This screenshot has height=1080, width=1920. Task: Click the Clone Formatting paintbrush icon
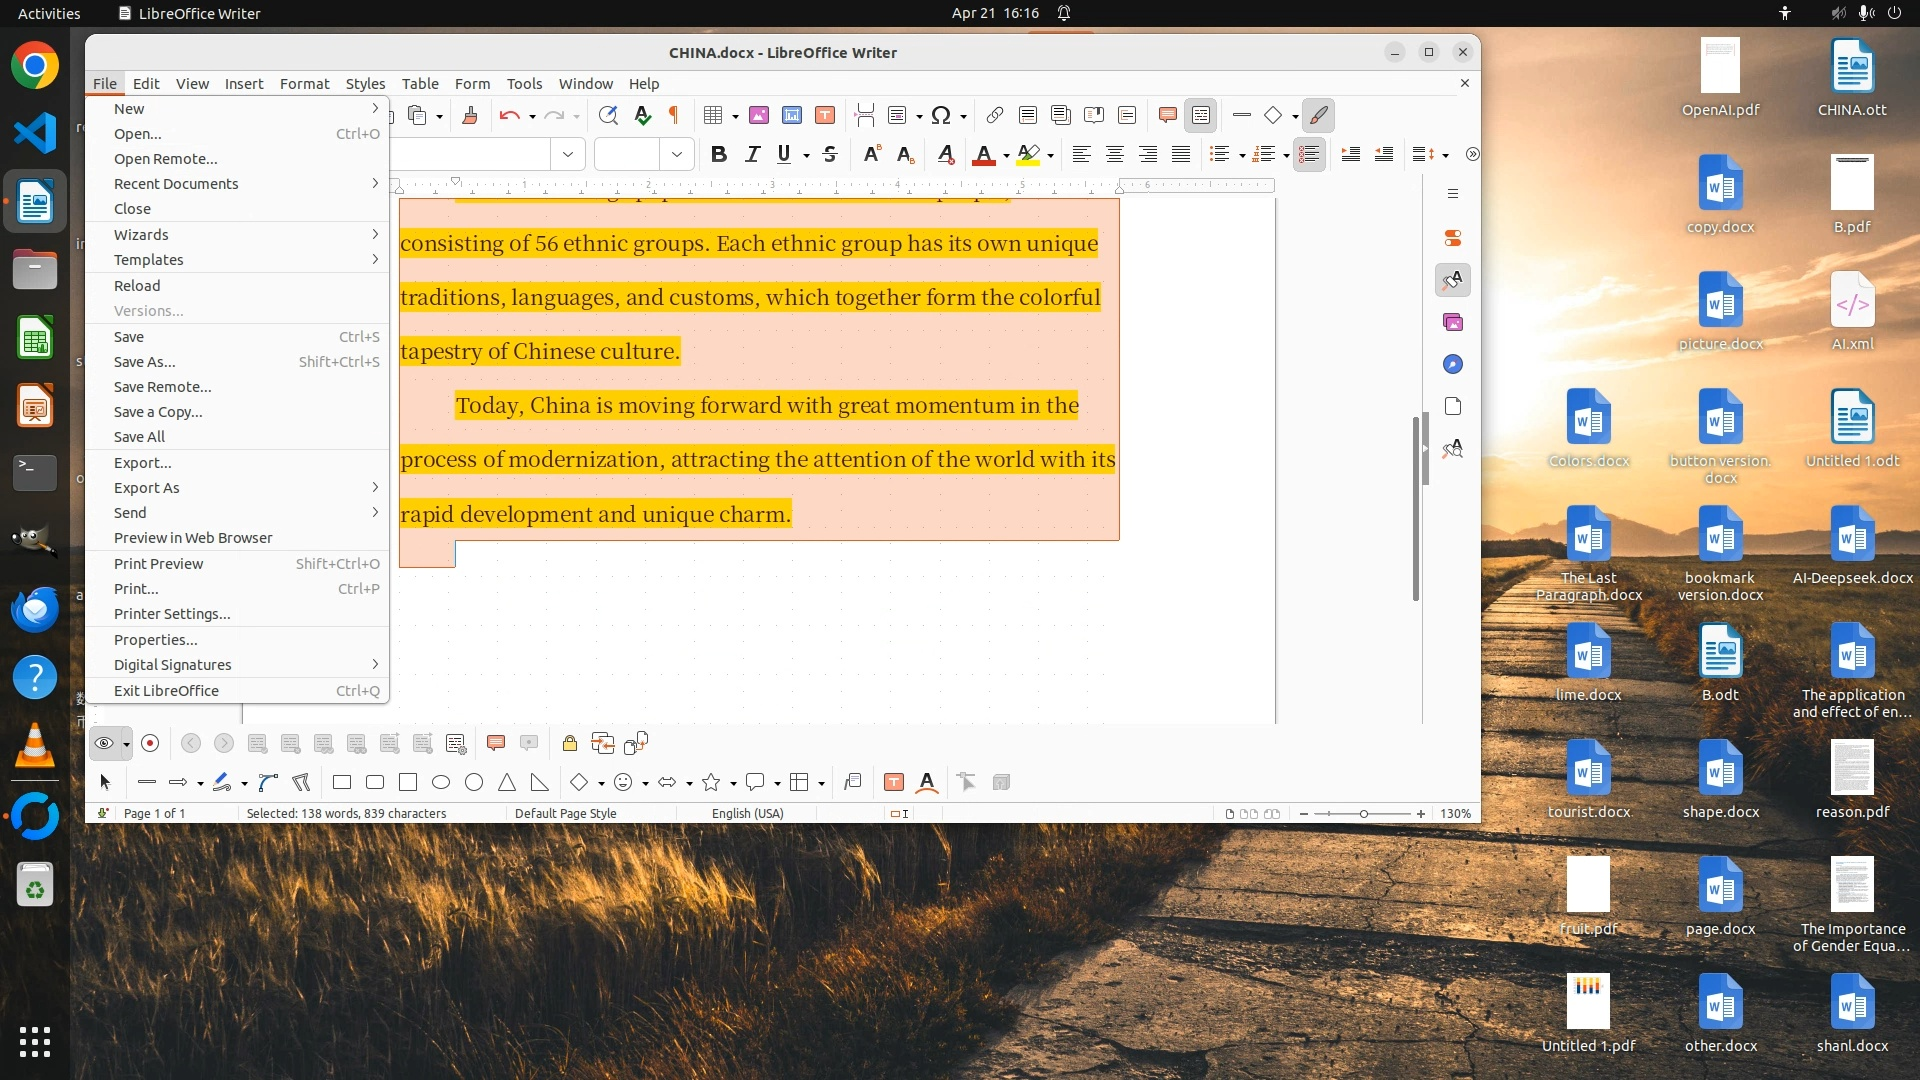(x=470, y=116)
